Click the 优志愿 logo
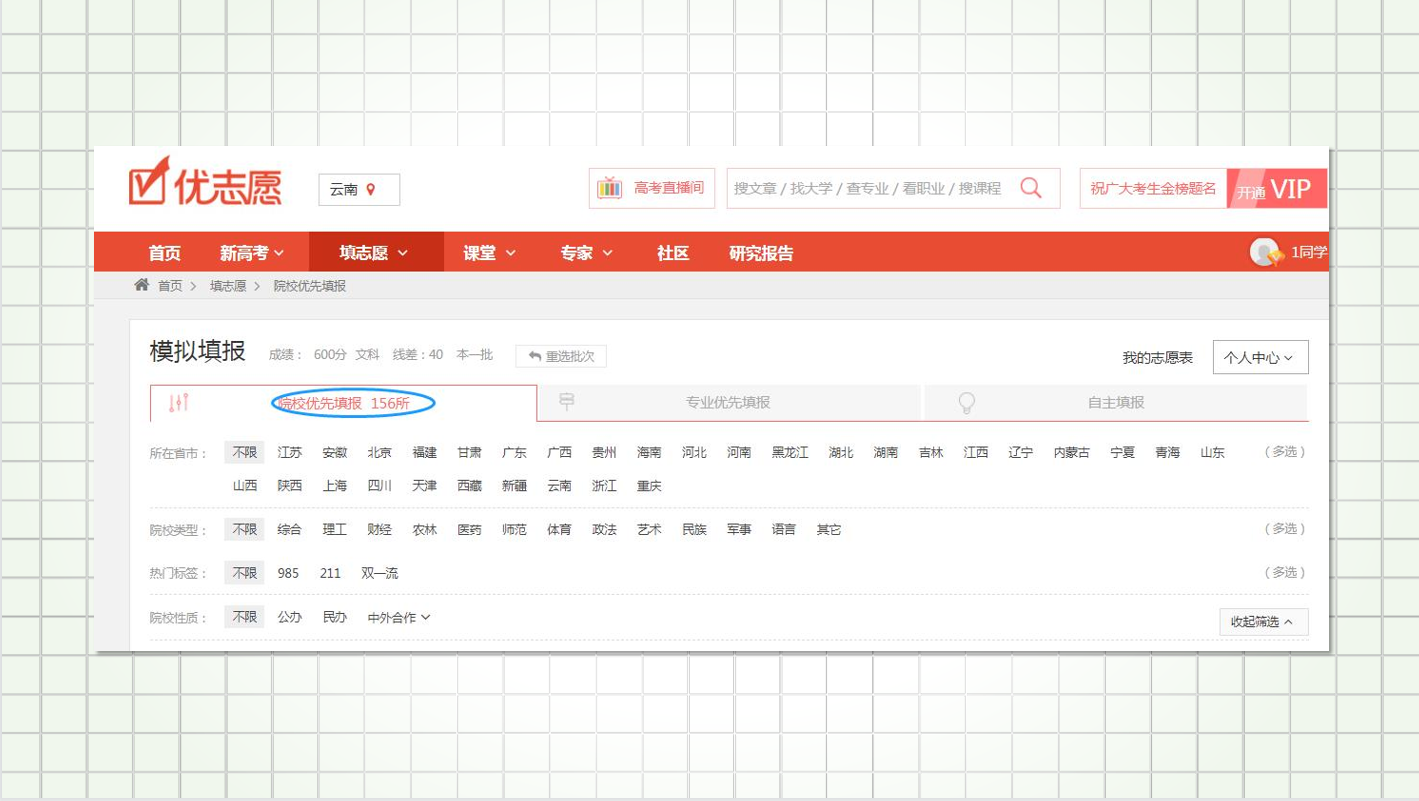The width and height of the screenshot is (1419, 801). (x=205, y=184)
